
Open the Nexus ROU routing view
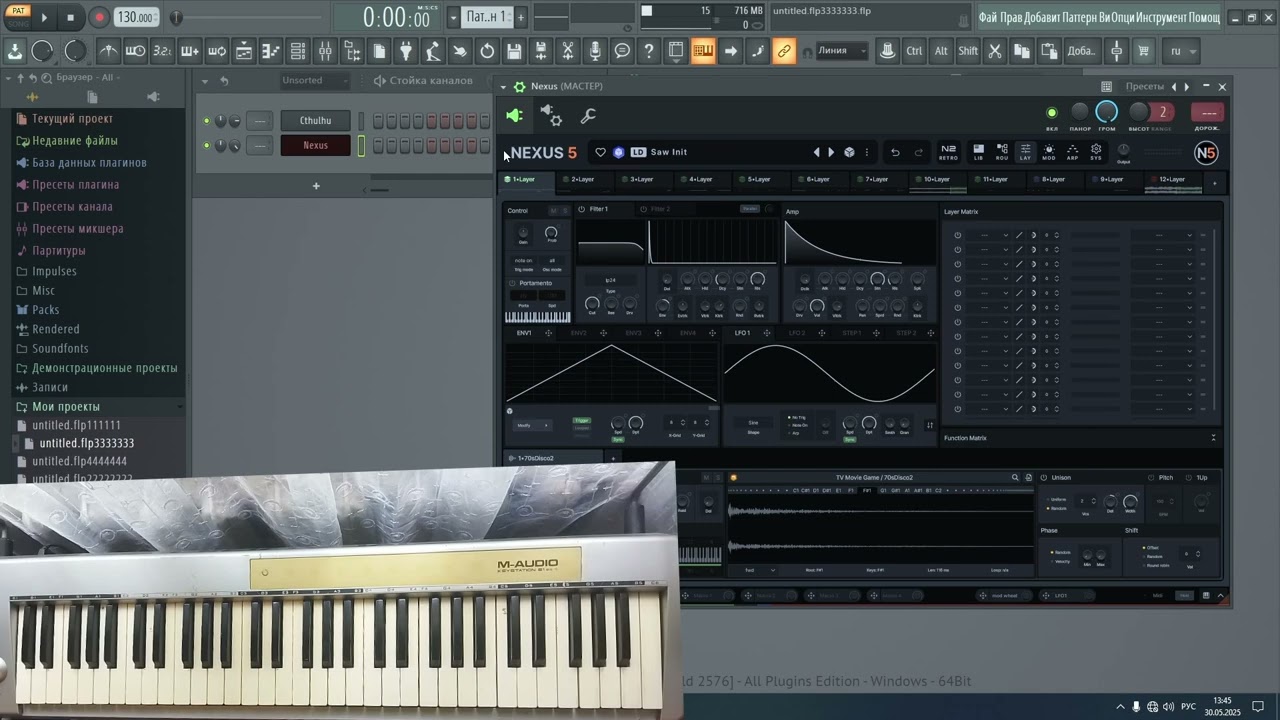(1002, 152)
